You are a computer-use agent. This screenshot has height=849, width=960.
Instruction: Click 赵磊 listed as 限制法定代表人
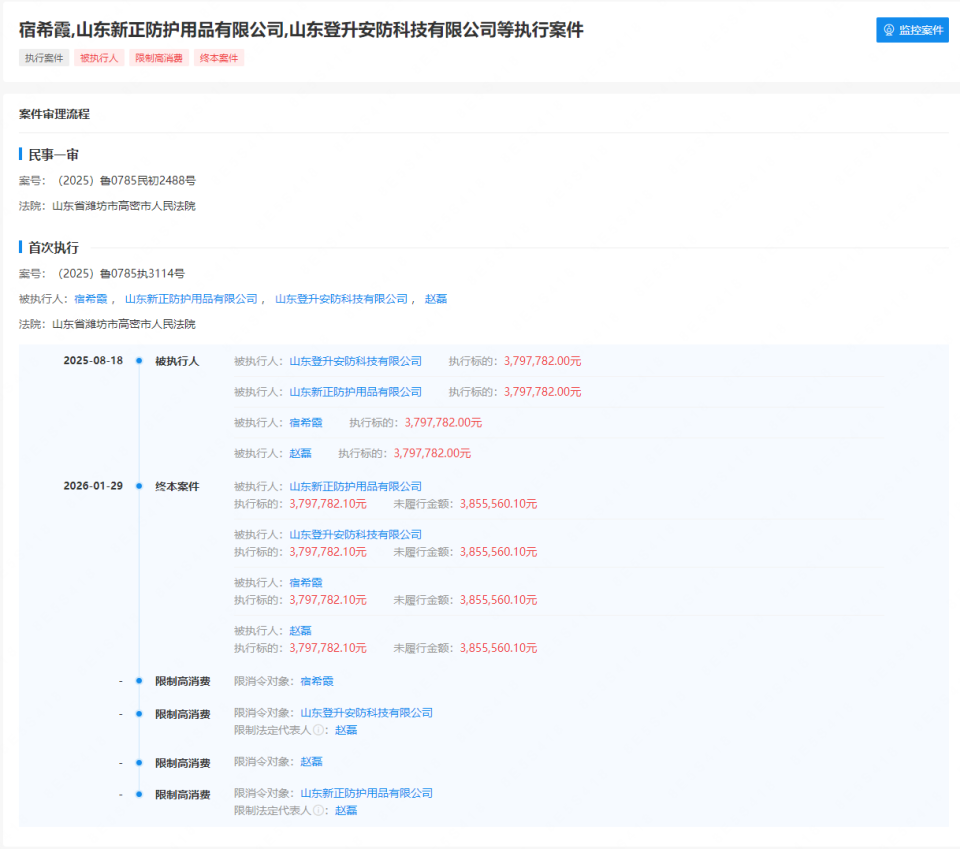345,730
